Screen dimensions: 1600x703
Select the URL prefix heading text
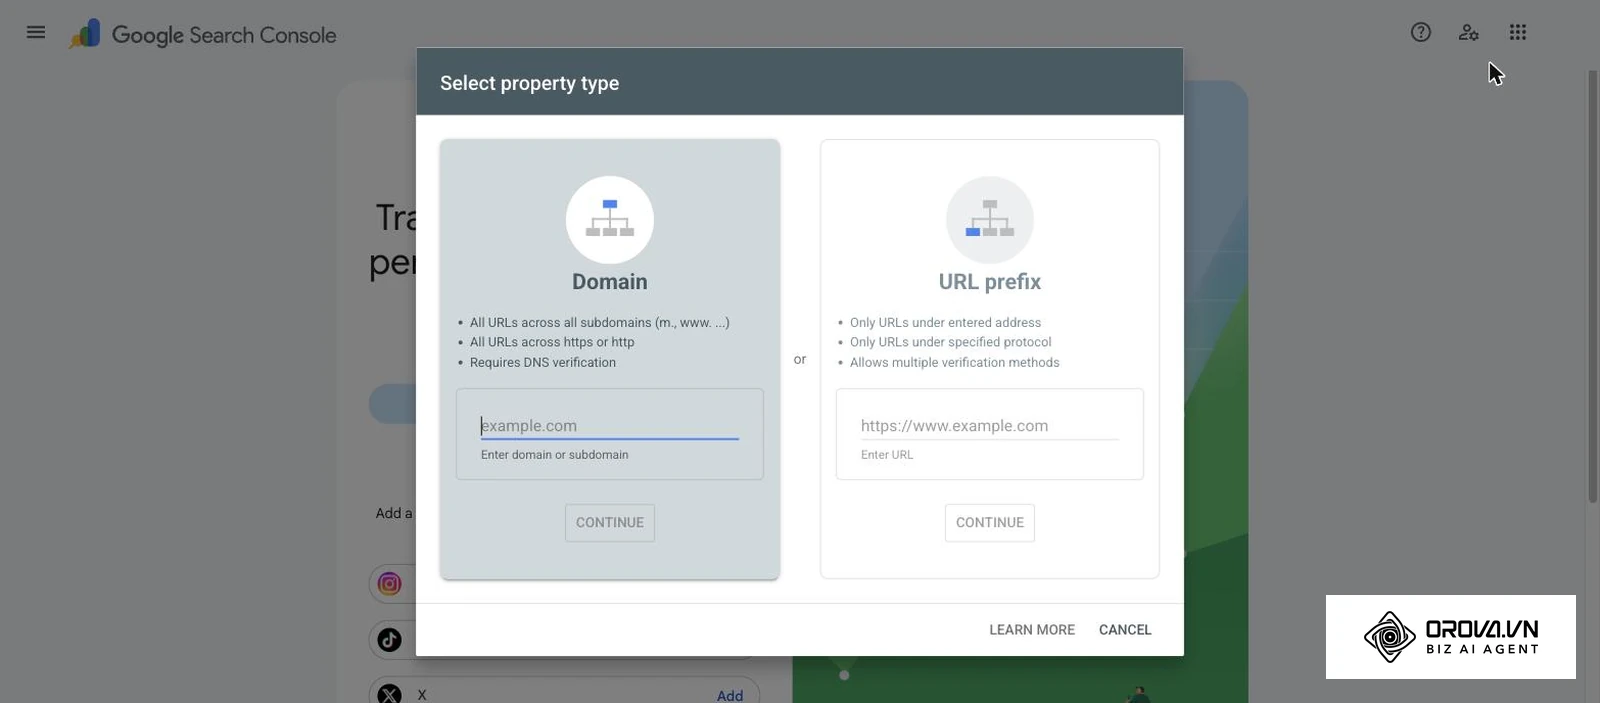tap(990, 282)
